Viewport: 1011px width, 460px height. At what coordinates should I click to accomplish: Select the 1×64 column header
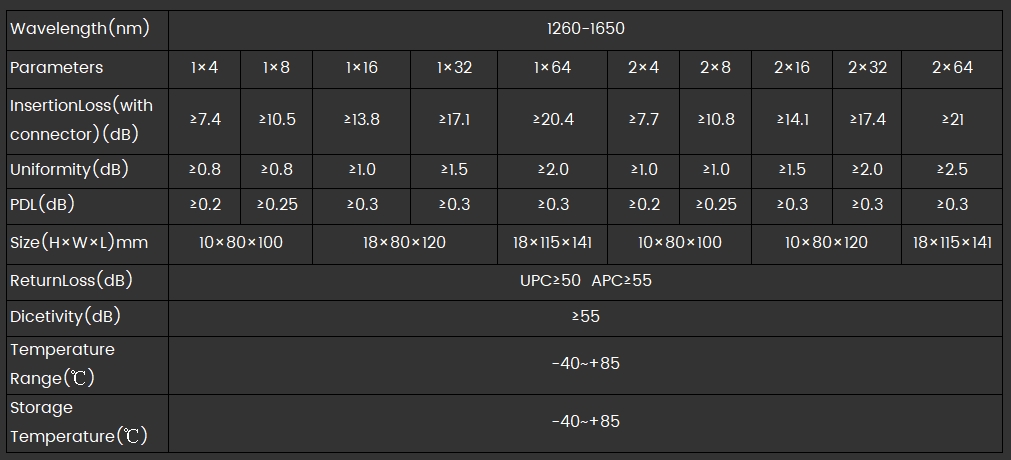coord(553,69)
